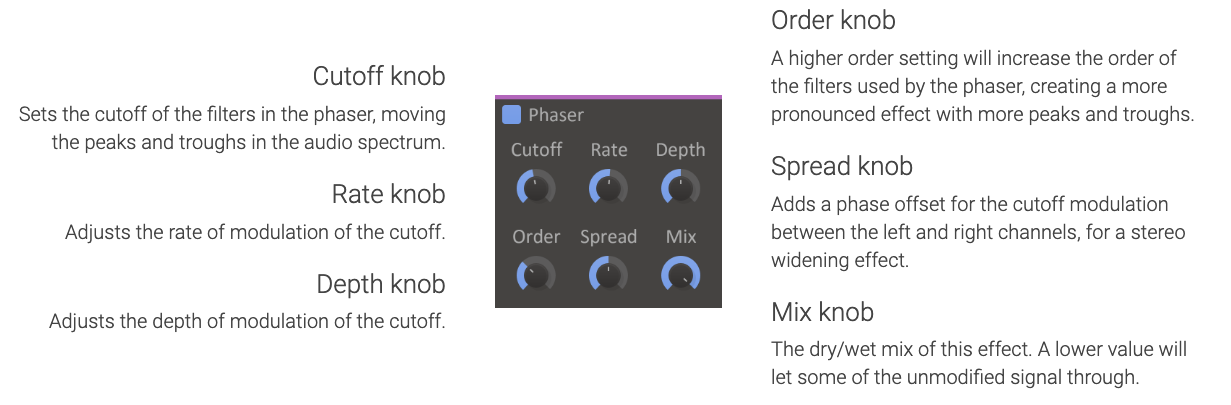
Task: Click the Order knob dial
Action: click(537, 274)
